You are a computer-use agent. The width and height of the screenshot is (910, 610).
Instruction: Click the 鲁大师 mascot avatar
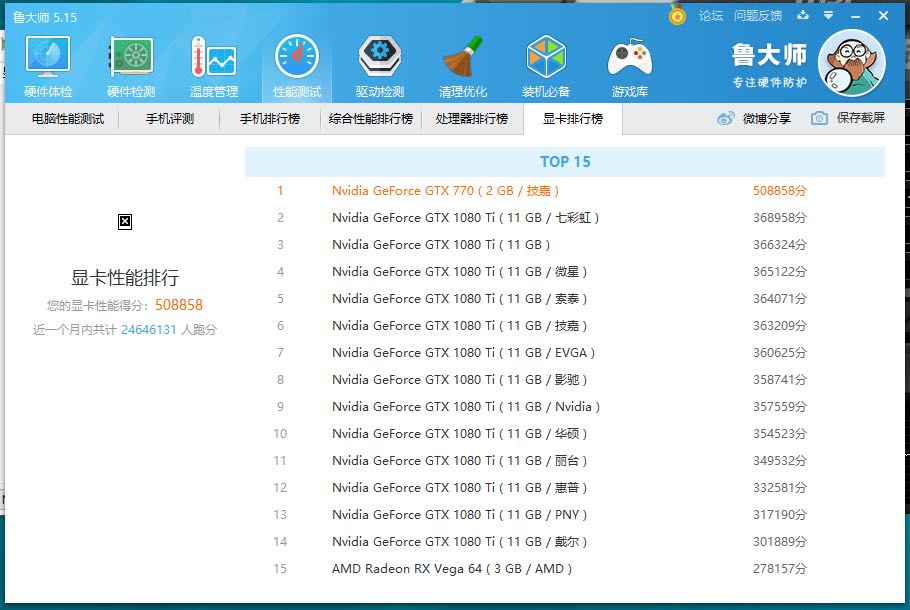click(851, 62)
